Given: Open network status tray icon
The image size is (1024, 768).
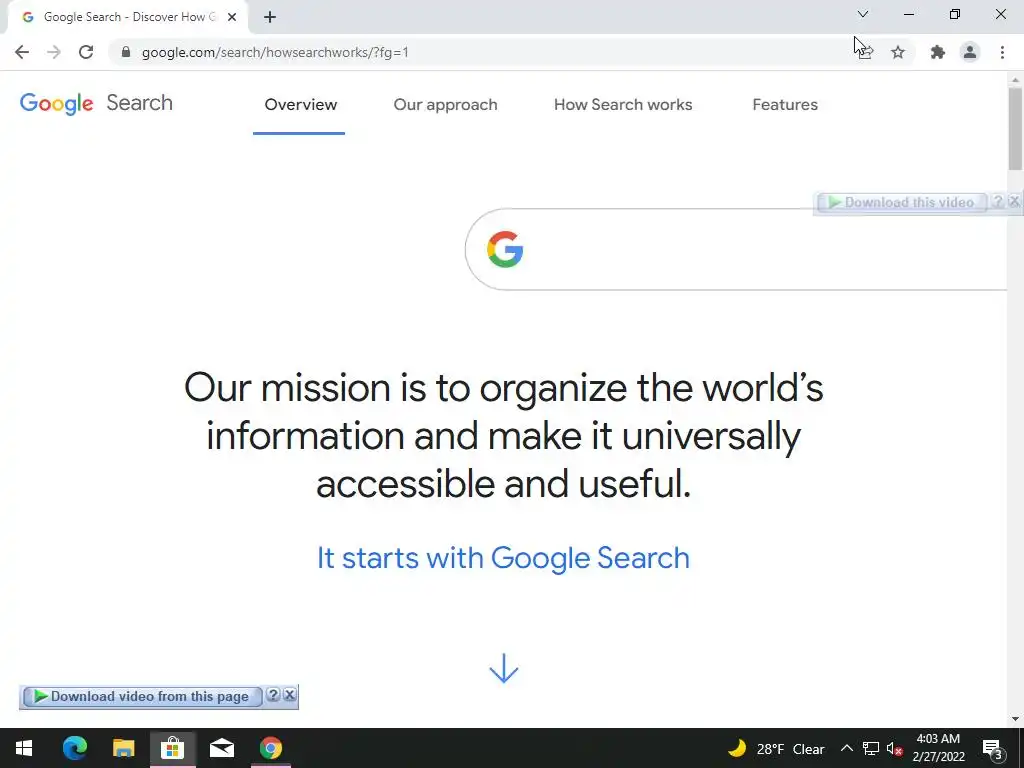Looking at the screenshot, I should click(x=871, y=748).
